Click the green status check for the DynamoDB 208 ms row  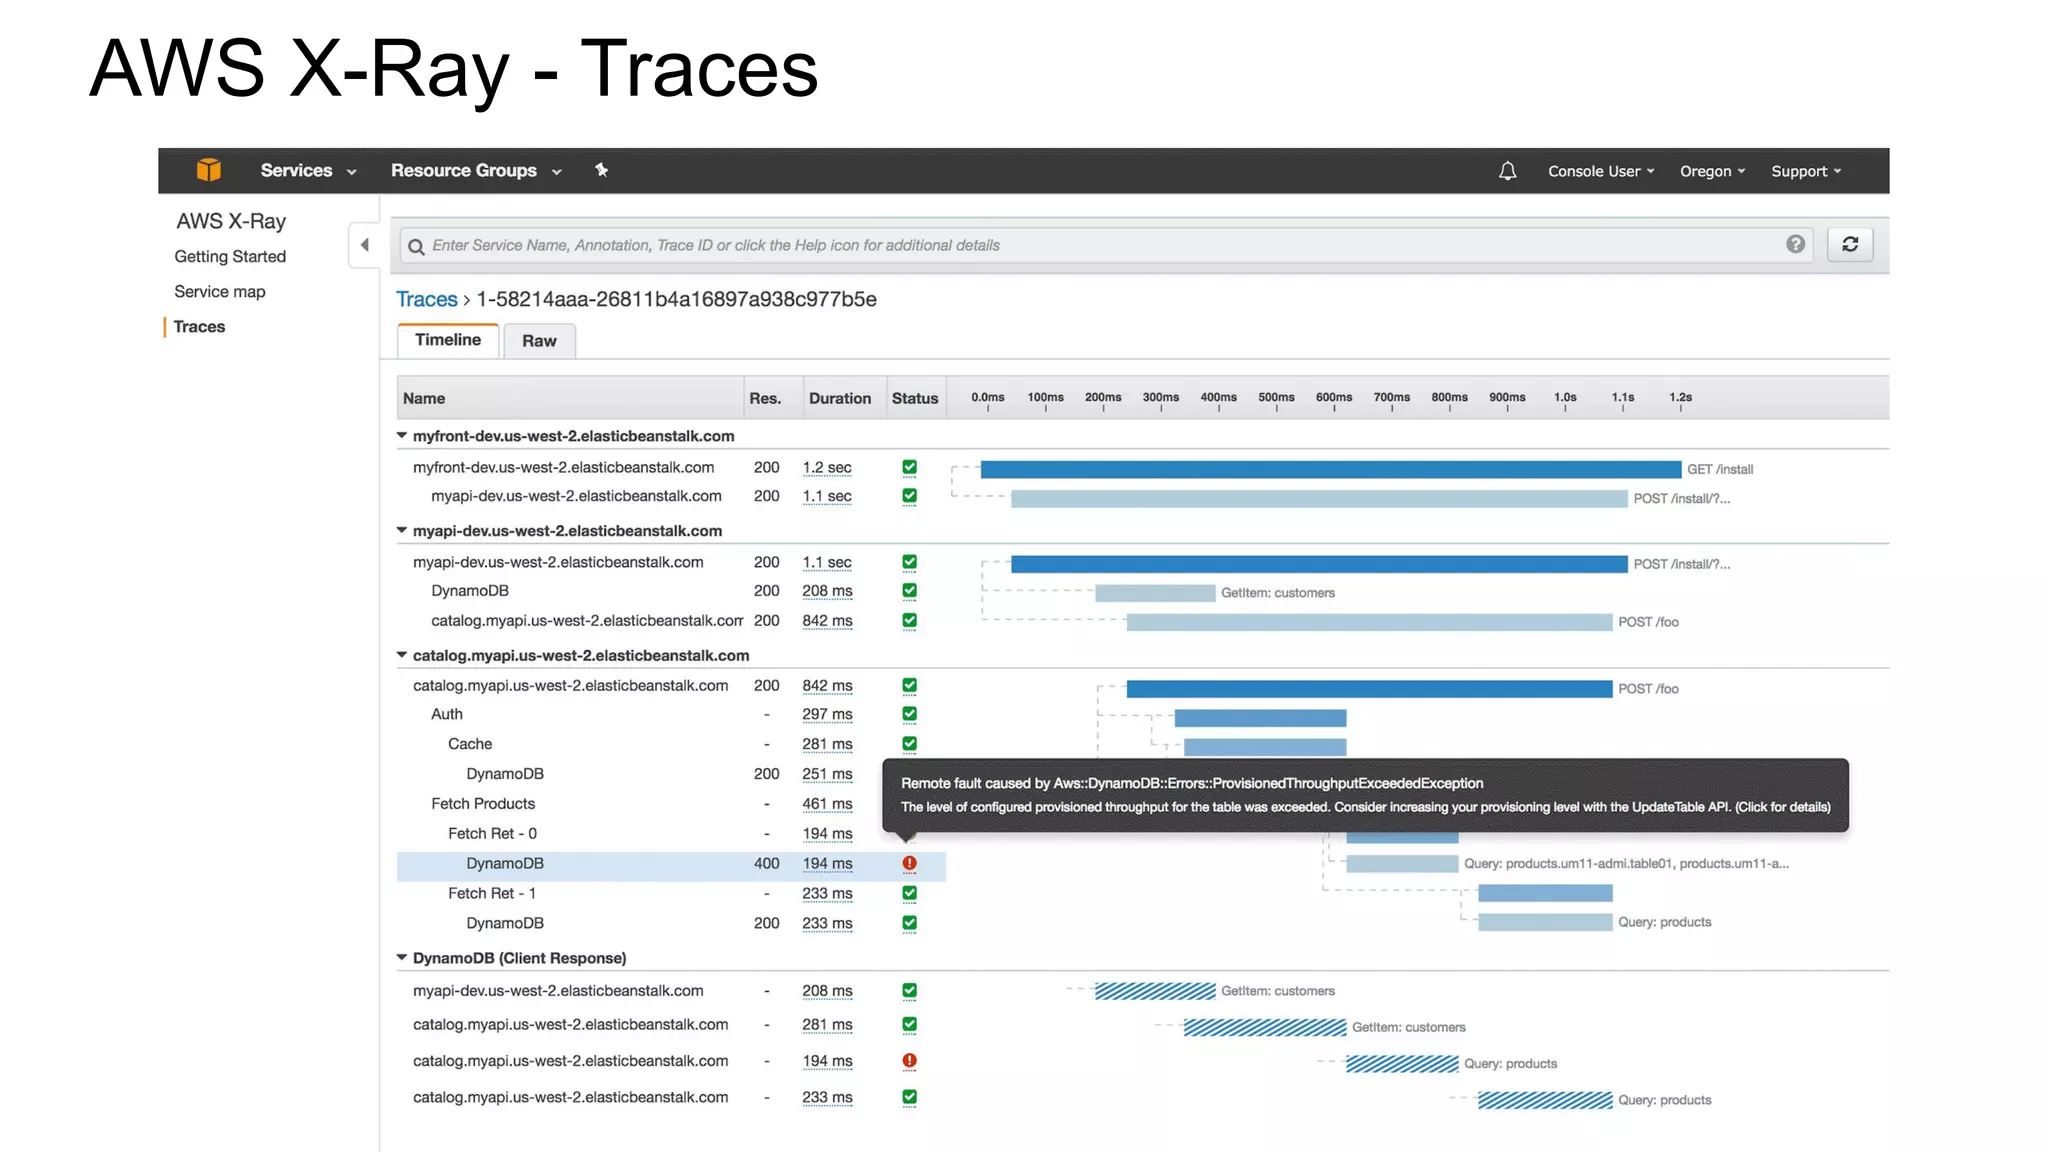[909, 591]
